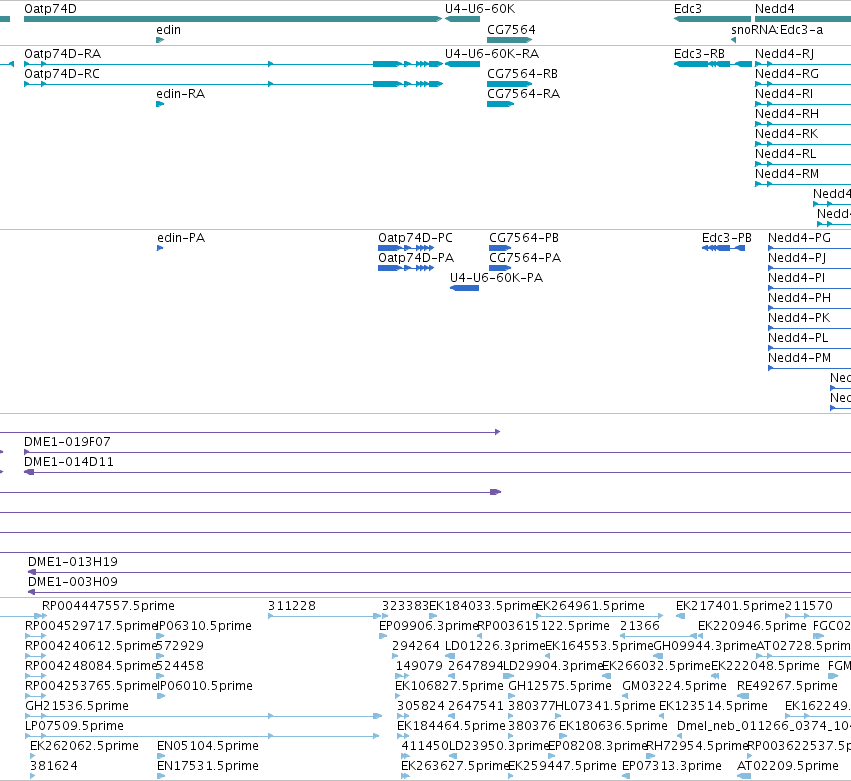Viewport: 851px width, 781px height.
Task: Click the Dmel_neb_011266_0374_10 feature label
Action: pos(764,726)
